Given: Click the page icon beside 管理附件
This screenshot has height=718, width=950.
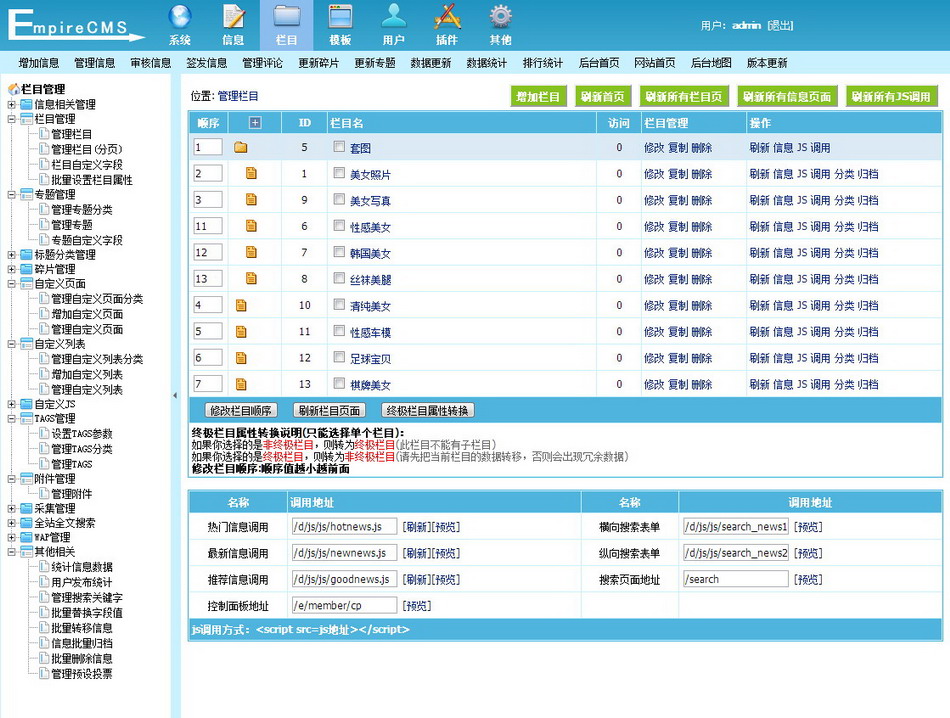Looking at the screenshot, I should point(44,494).
